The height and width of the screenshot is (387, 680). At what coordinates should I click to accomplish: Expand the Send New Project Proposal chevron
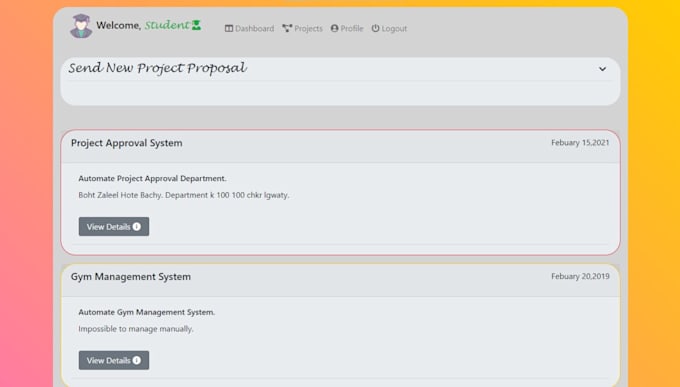[x=602, y=69]
